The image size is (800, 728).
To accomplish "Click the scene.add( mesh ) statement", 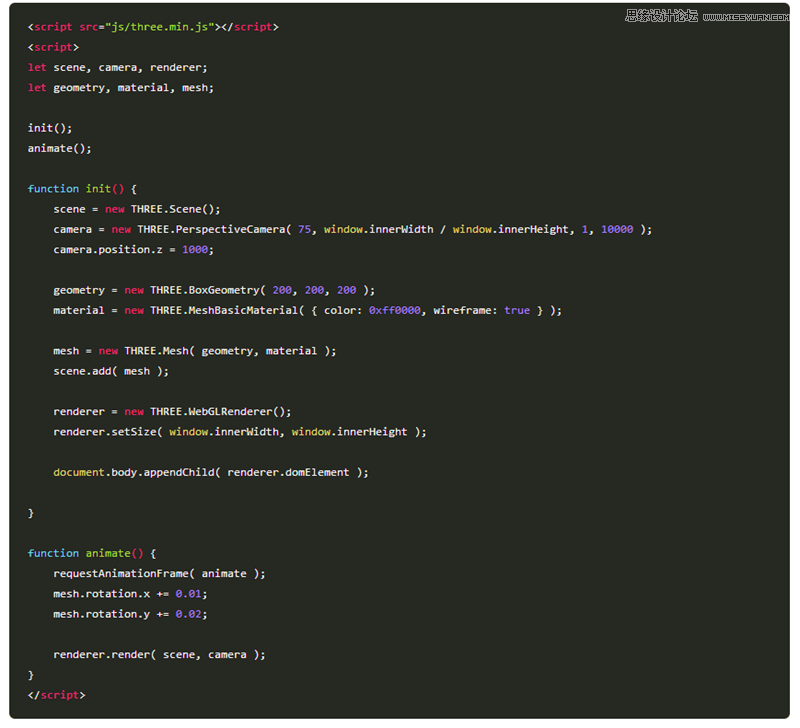I will click(111, 371).
